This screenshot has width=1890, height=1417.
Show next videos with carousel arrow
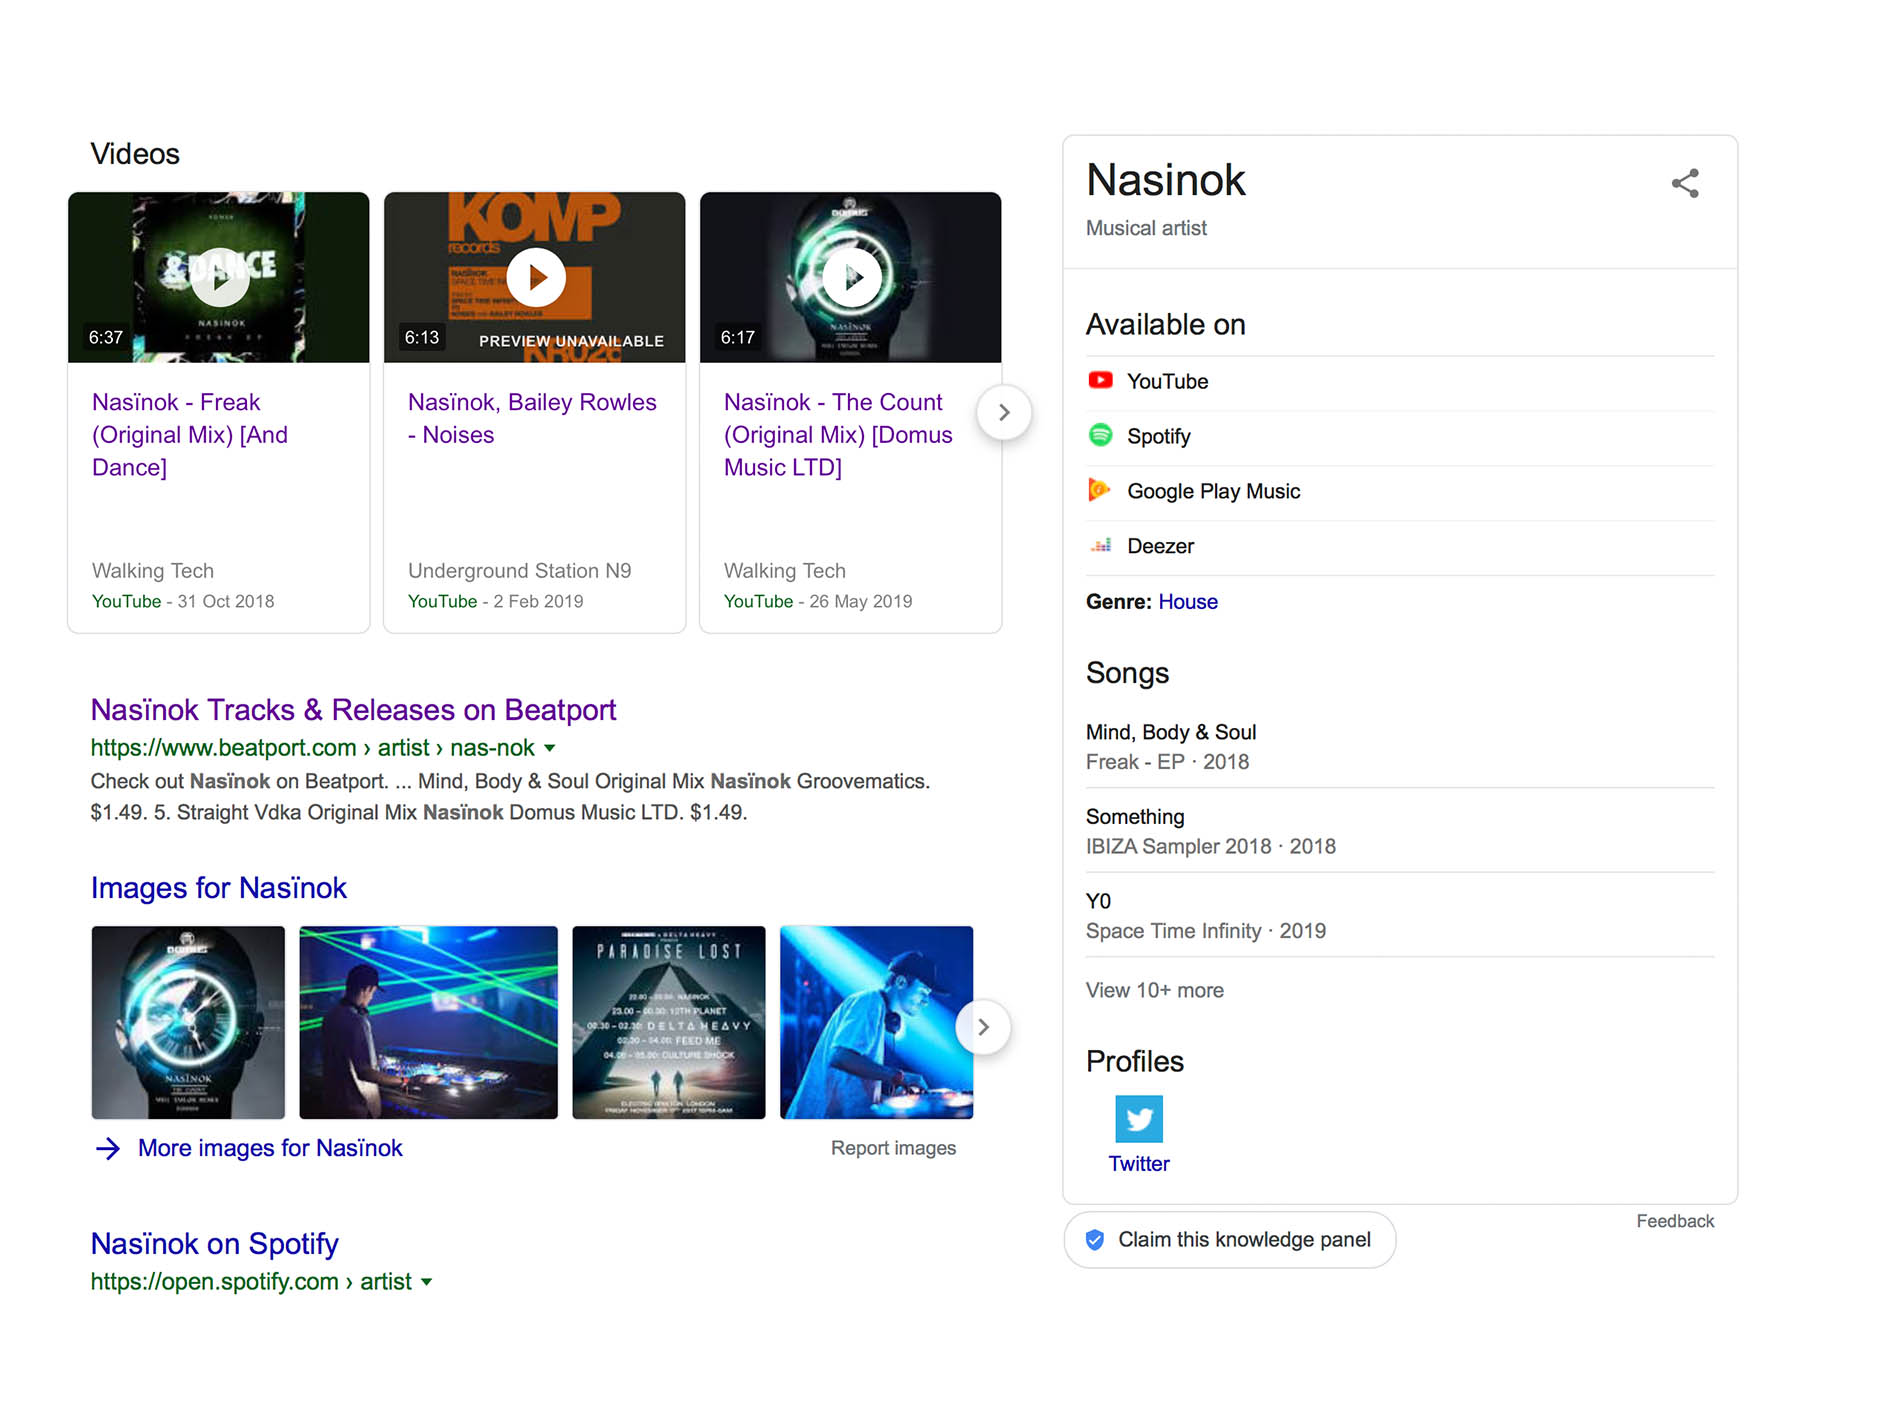(x=1004, y=412)
